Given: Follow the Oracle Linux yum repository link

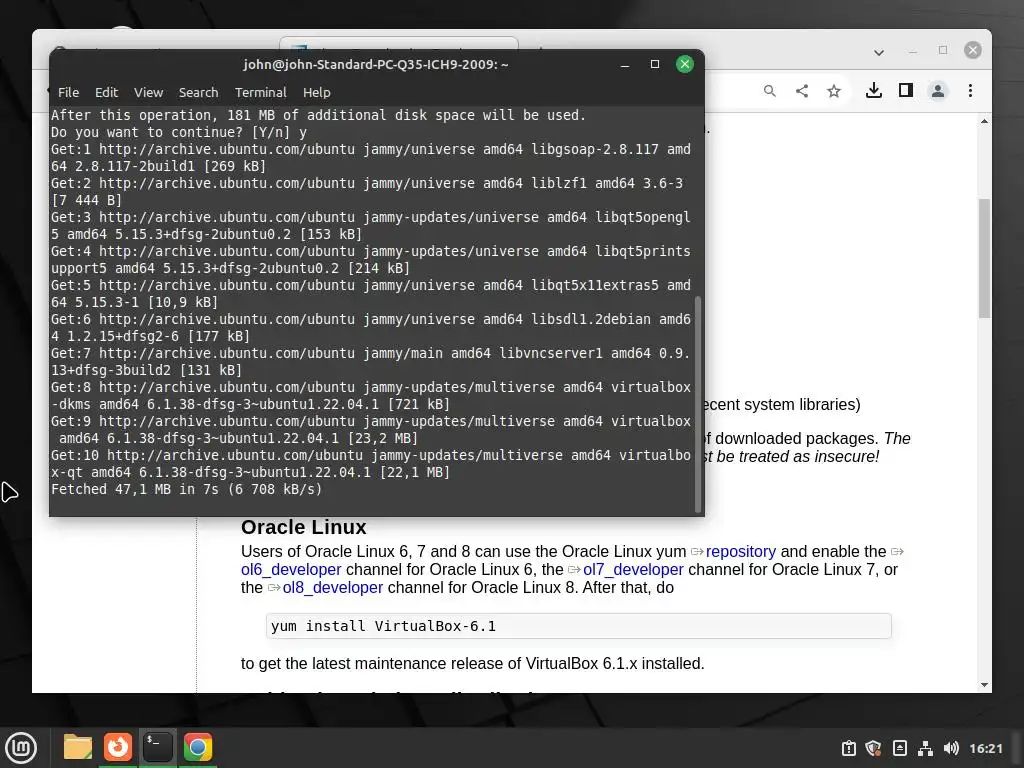Looking at the screenshot, I should point(741,551).
